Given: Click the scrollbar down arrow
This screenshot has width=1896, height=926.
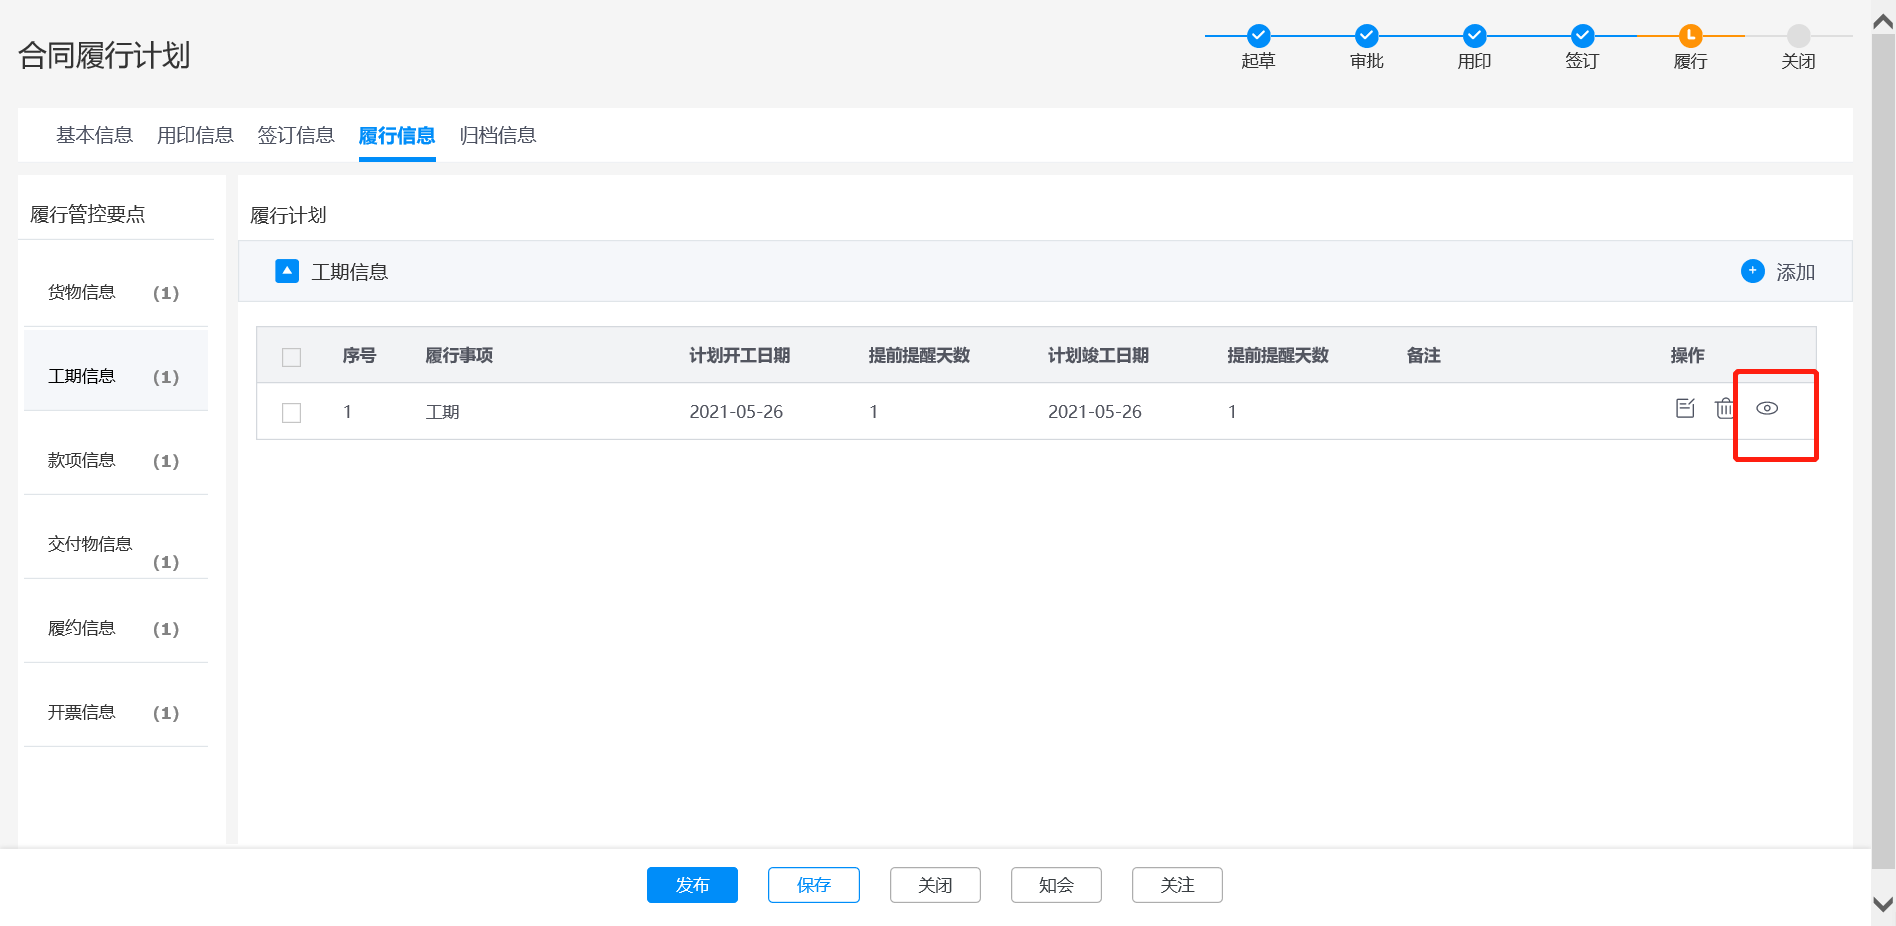Looking at the screenshot, I should [1882, 904].
